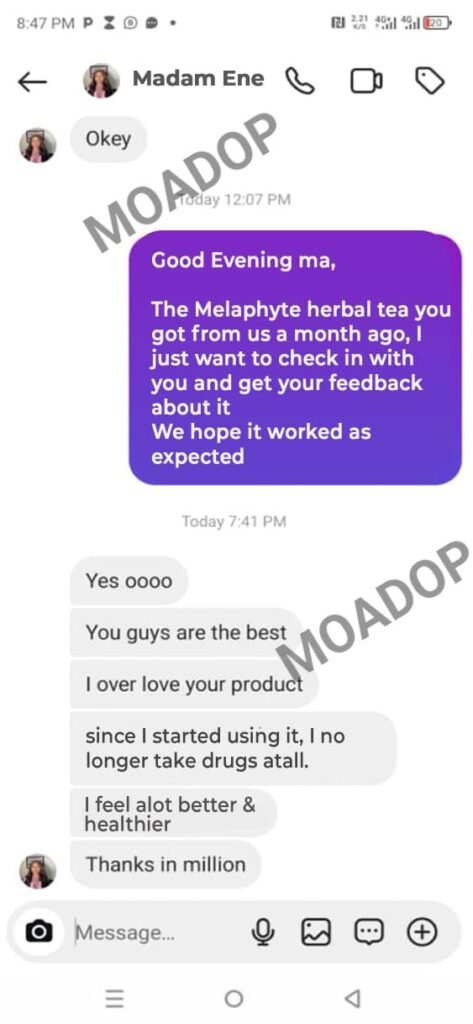473x1024 pixels.
Task: Tap the Android recent apps navigation button
Action: click(x=115, y=999)
